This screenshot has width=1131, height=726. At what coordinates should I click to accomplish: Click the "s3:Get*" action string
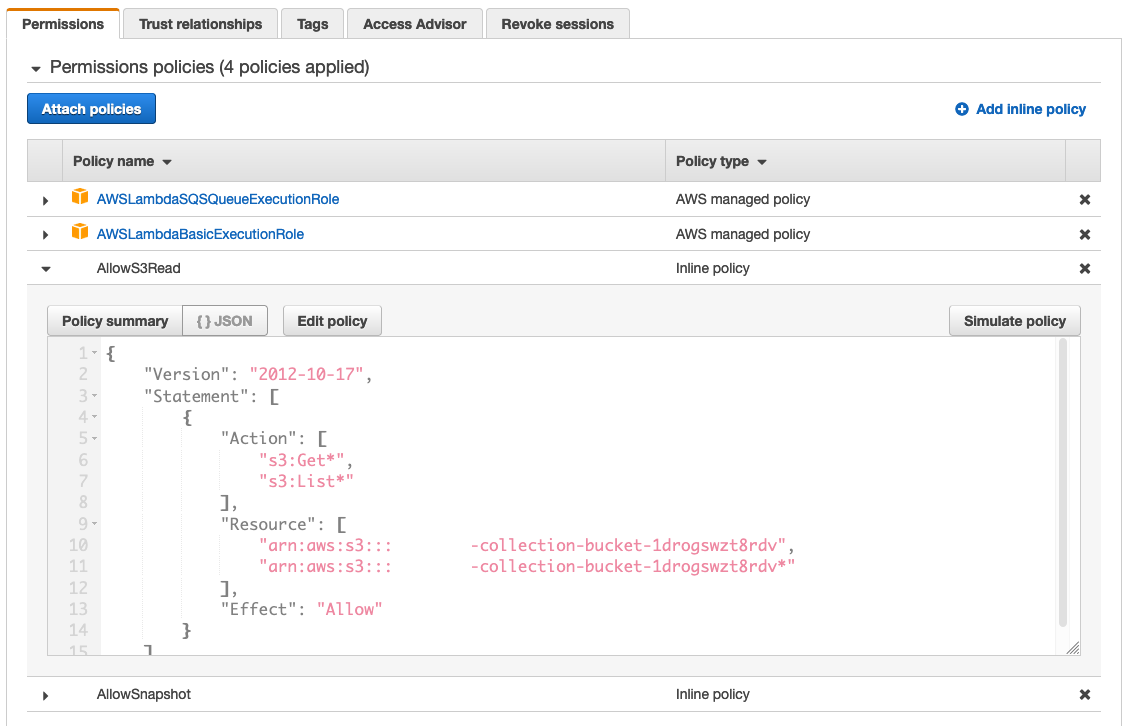click(302, 460)
